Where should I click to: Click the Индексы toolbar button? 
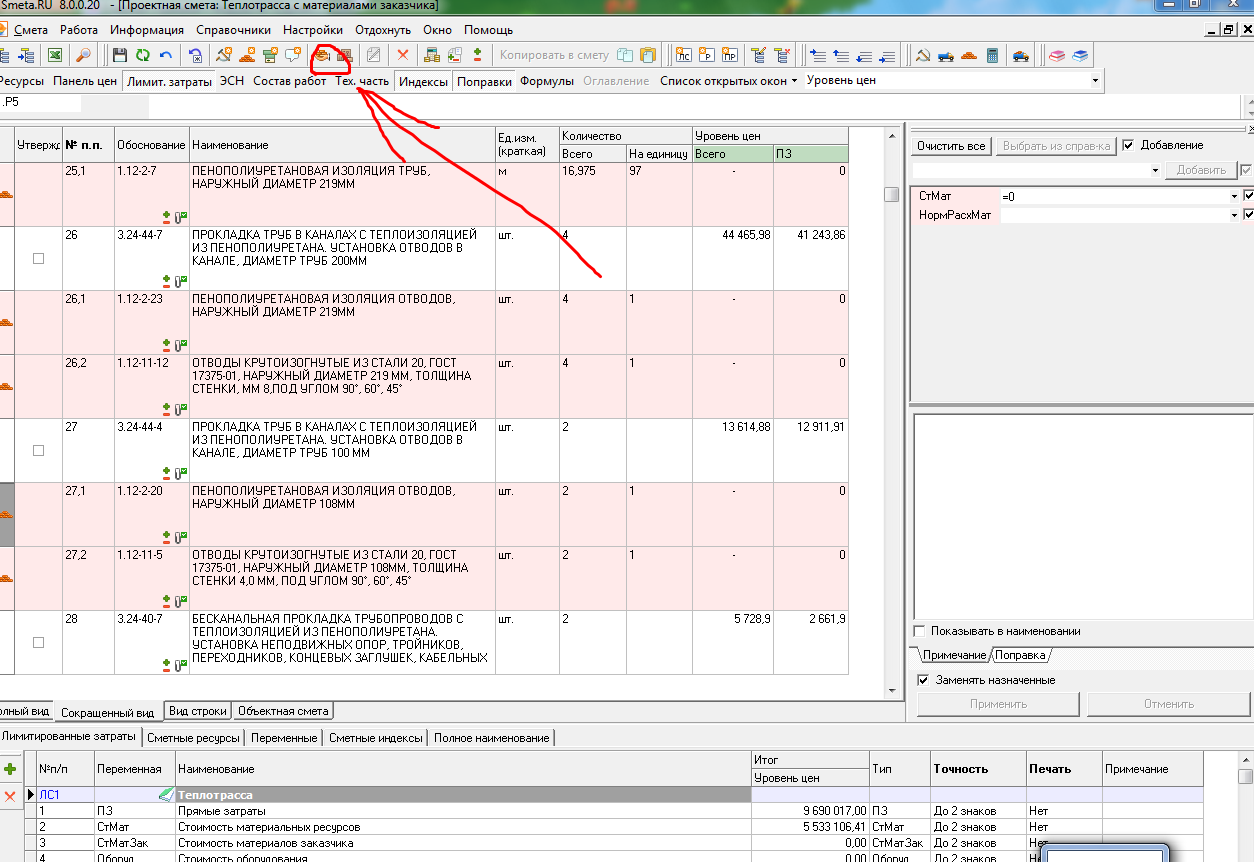(x=423, y=81)
